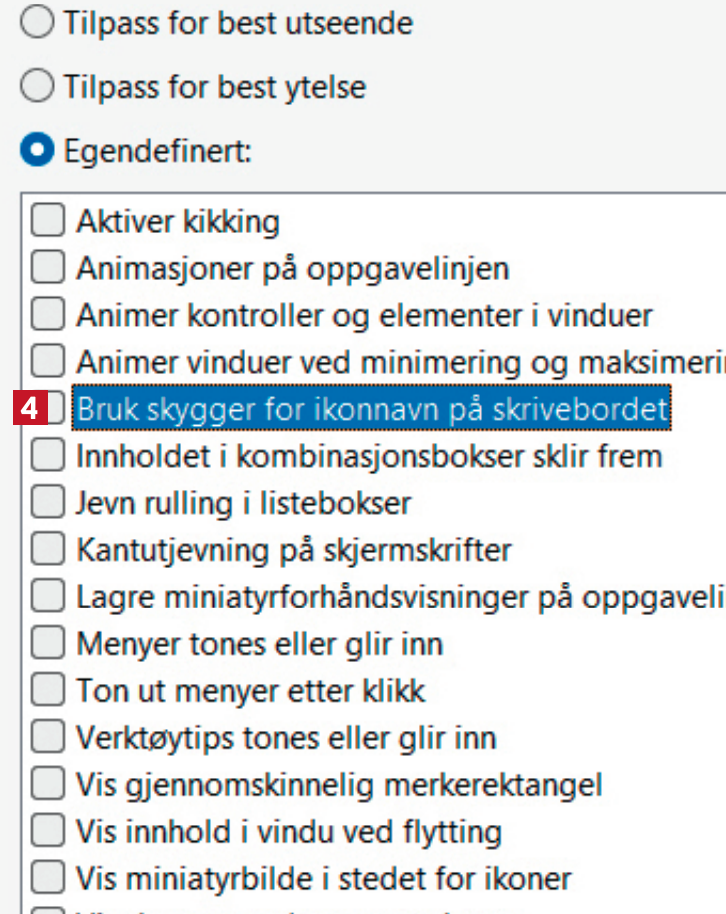Viewport: 726px width, 914px height.
Task: Select the 'Egendefinert' radio button
Action: [x=38, y=152]
